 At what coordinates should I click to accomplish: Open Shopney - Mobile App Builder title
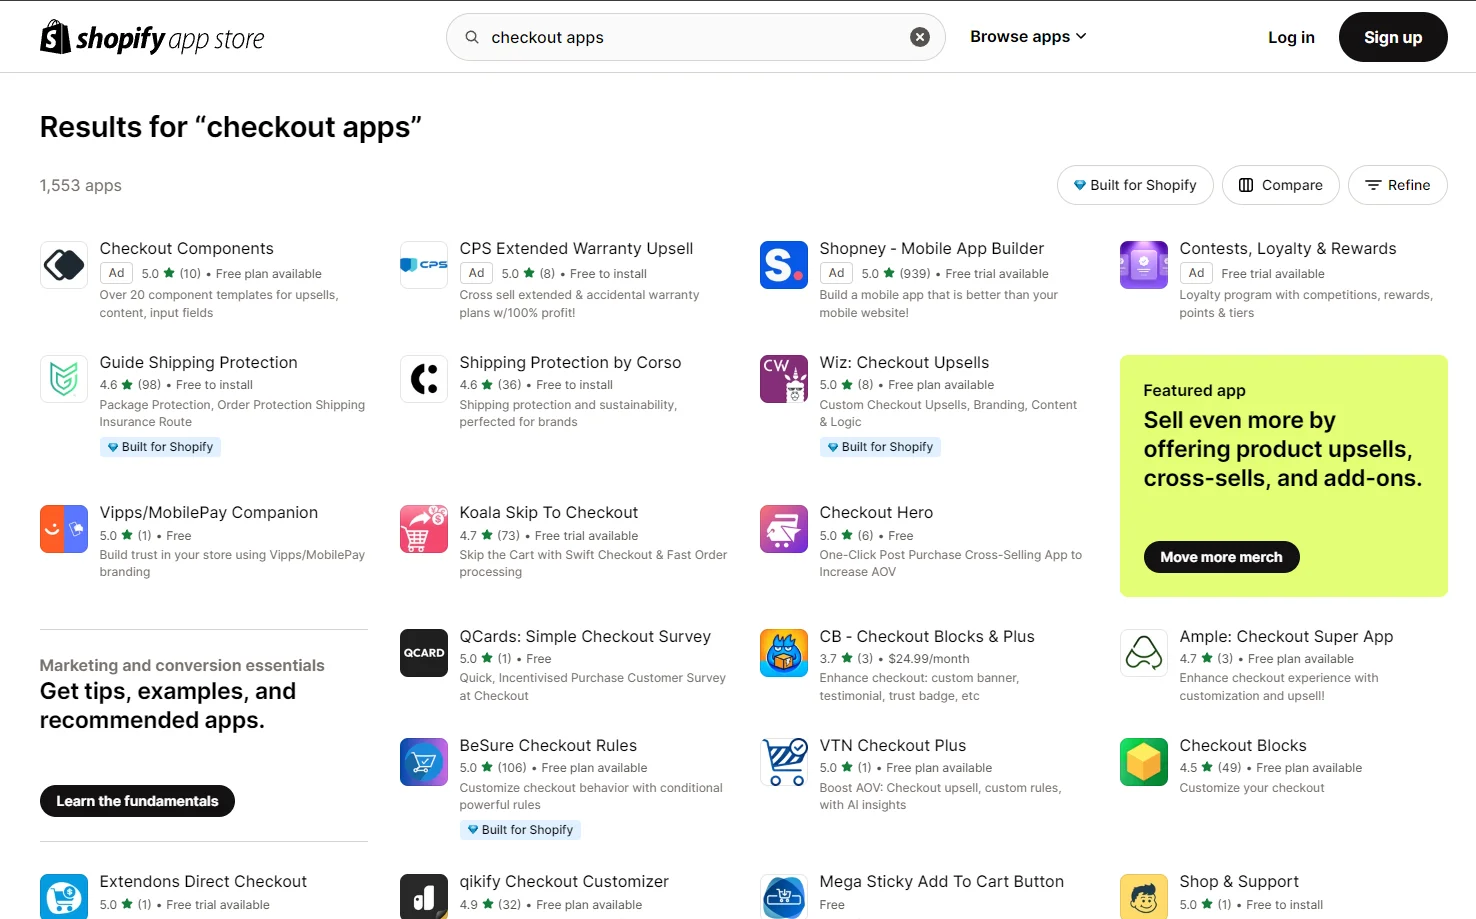(x=932, y=248)
